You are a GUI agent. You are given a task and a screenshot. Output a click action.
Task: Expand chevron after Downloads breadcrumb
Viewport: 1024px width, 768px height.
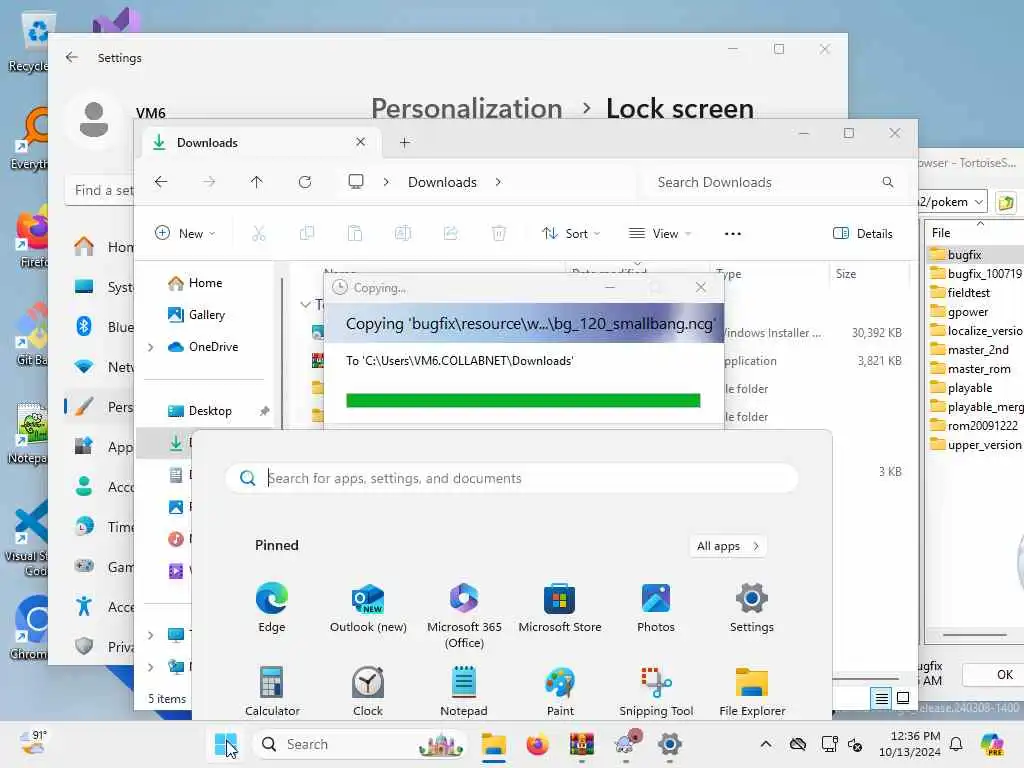[498, 182]
